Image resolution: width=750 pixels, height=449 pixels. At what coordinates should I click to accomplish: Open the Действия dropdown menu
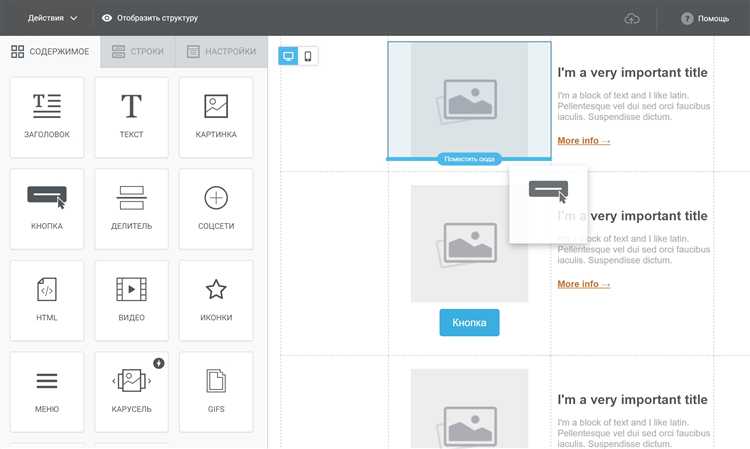point(52,18)
